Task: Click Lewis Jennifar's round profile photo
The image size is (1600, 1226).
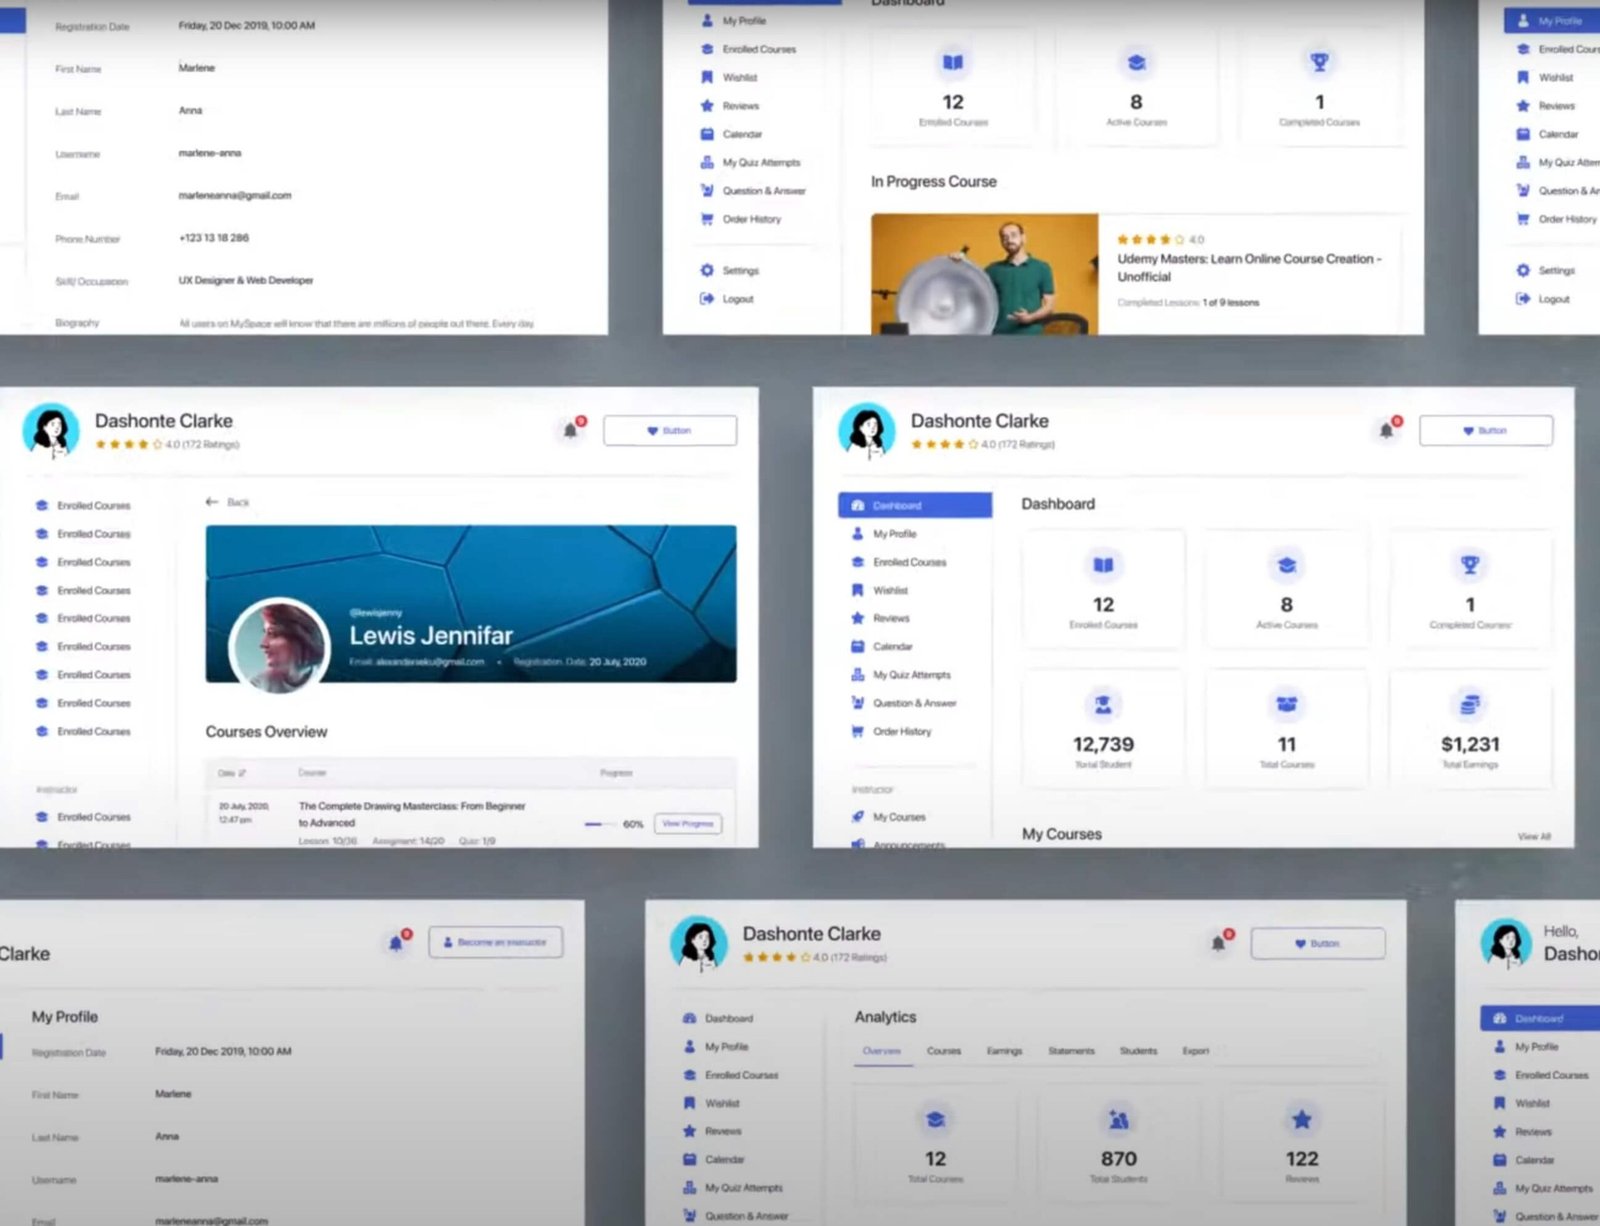Action: (x=279, y=646)
